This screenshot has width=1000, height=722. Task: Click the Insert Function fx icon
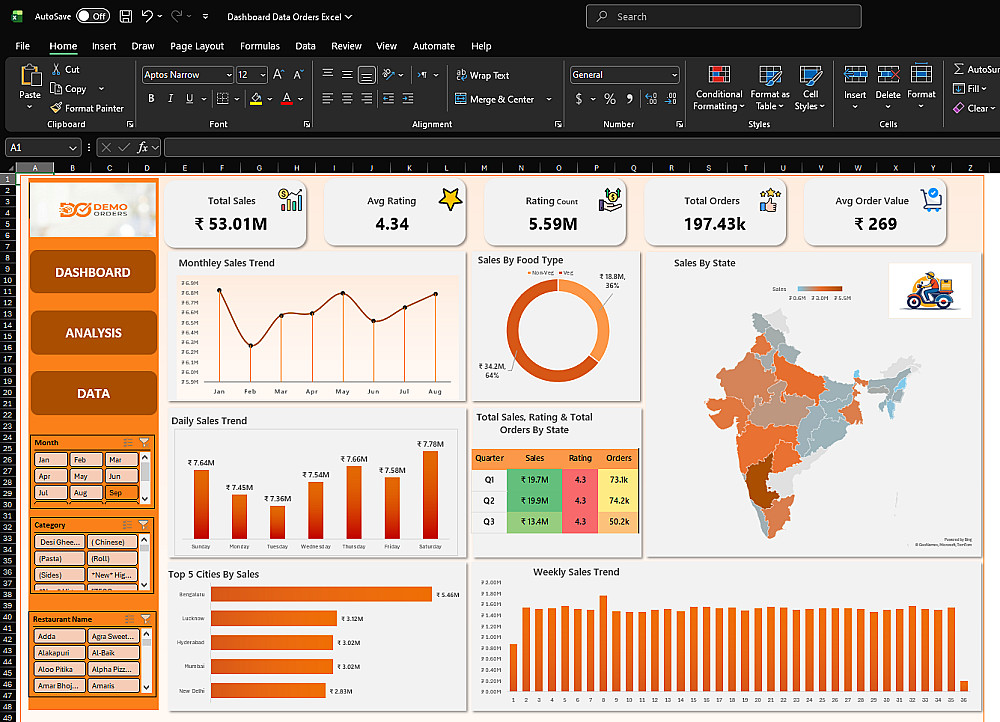coord(143,148)
